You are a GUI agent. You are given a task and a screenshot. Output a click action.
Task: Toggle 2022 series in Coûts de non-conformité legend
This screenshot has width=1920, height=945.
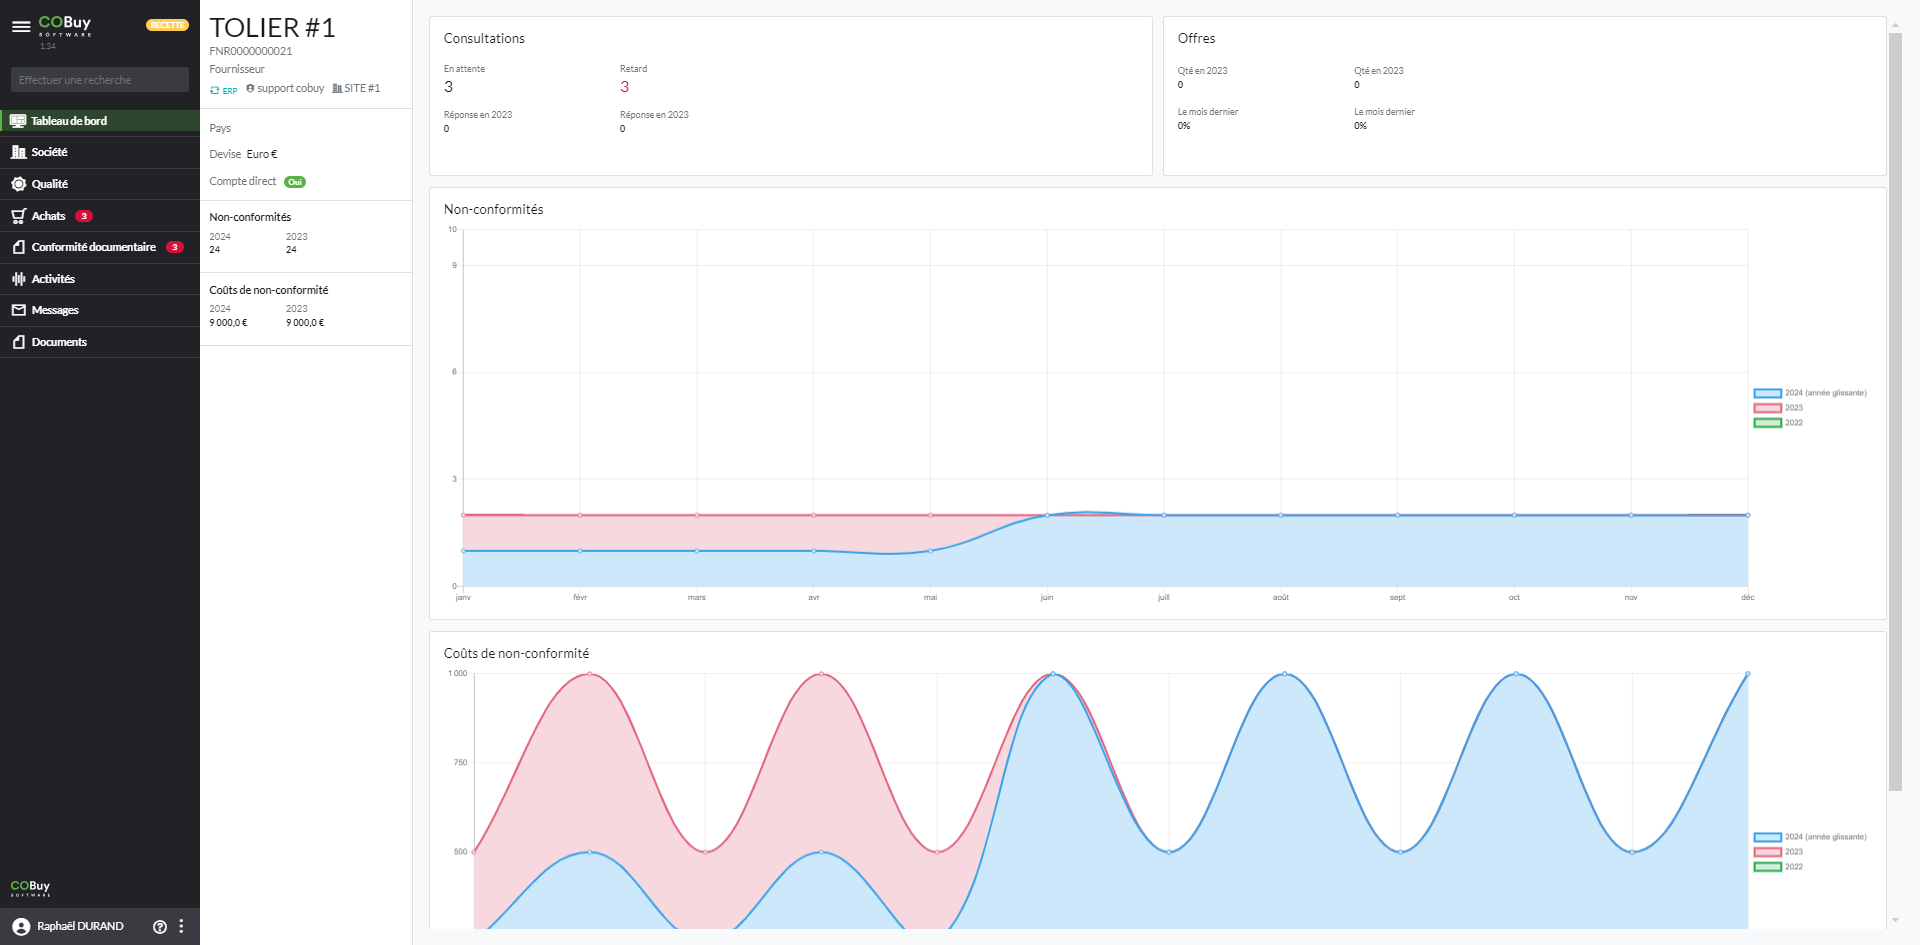click(x=1767, y=867)
